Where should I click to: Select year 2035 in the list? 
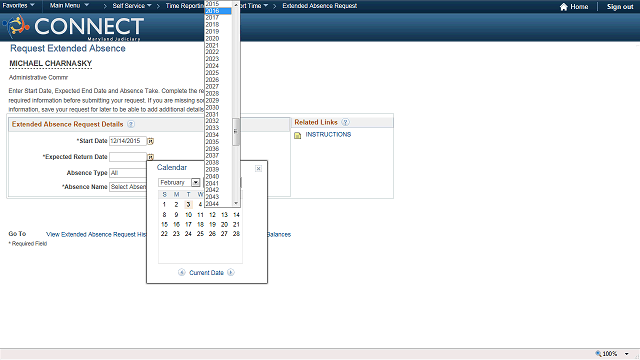218,142
